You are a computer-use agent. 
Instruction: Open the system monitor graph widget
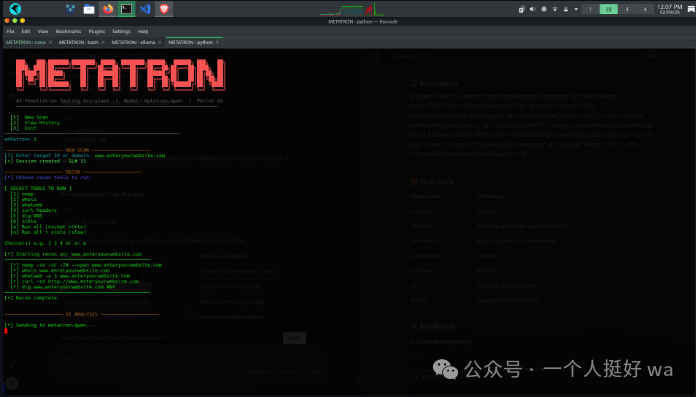(352, 9)
